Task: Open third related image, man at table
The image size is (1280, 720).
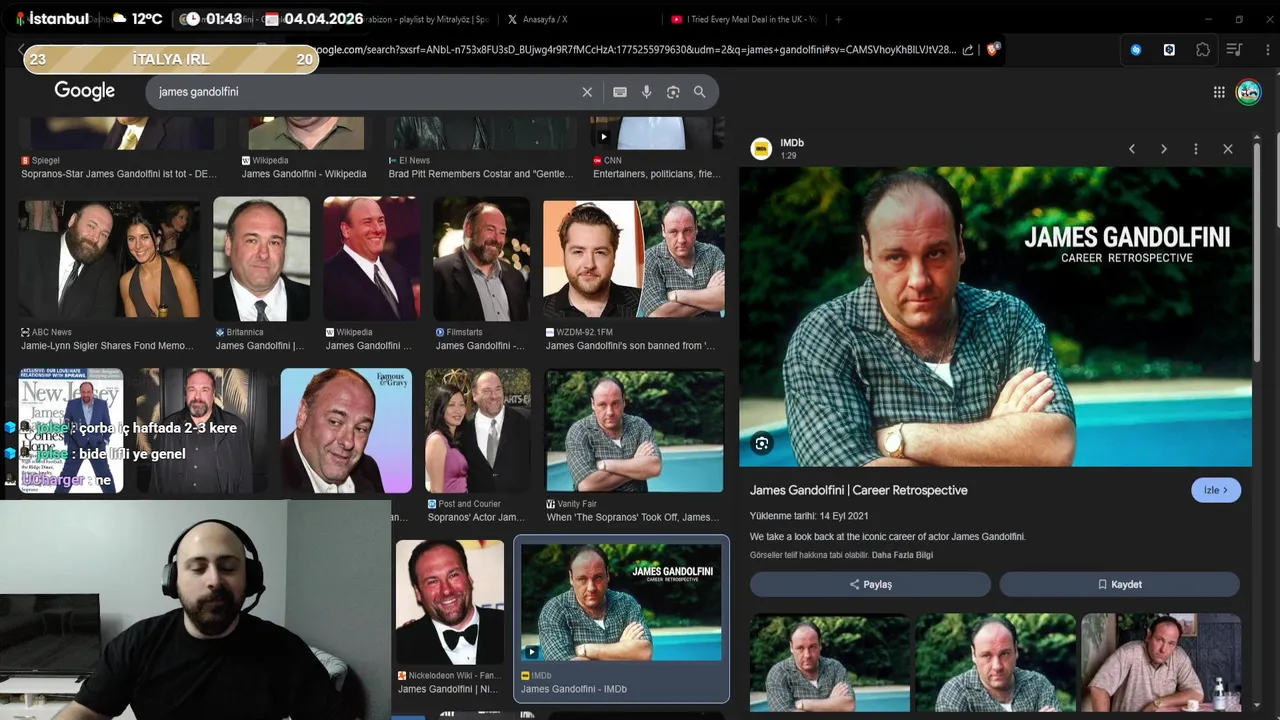Action: (x=1161, y=662)
